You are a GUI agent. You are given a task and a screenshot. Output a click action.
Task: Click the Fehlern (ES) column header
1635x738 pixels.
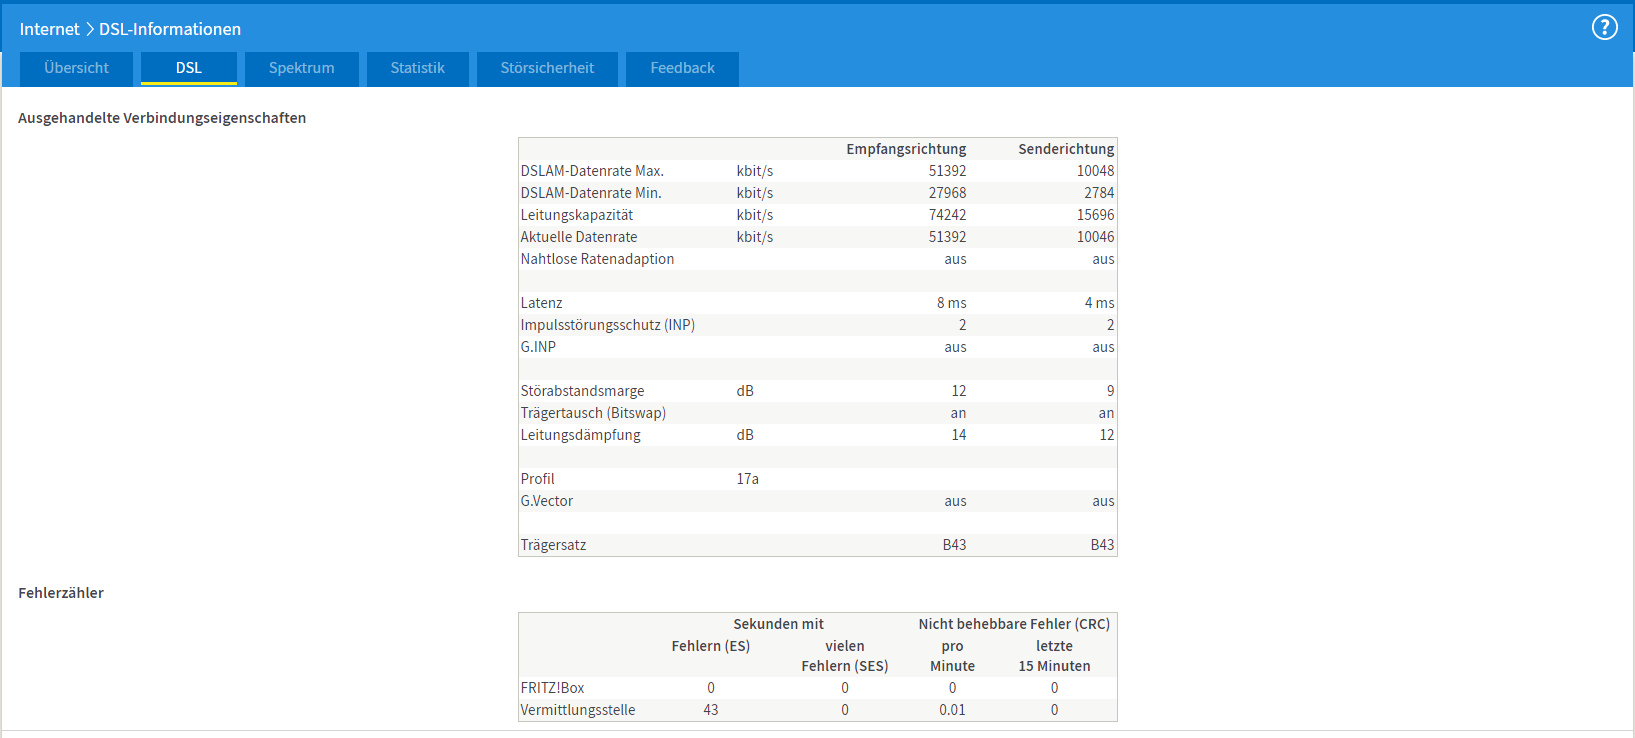coord(711,646)
